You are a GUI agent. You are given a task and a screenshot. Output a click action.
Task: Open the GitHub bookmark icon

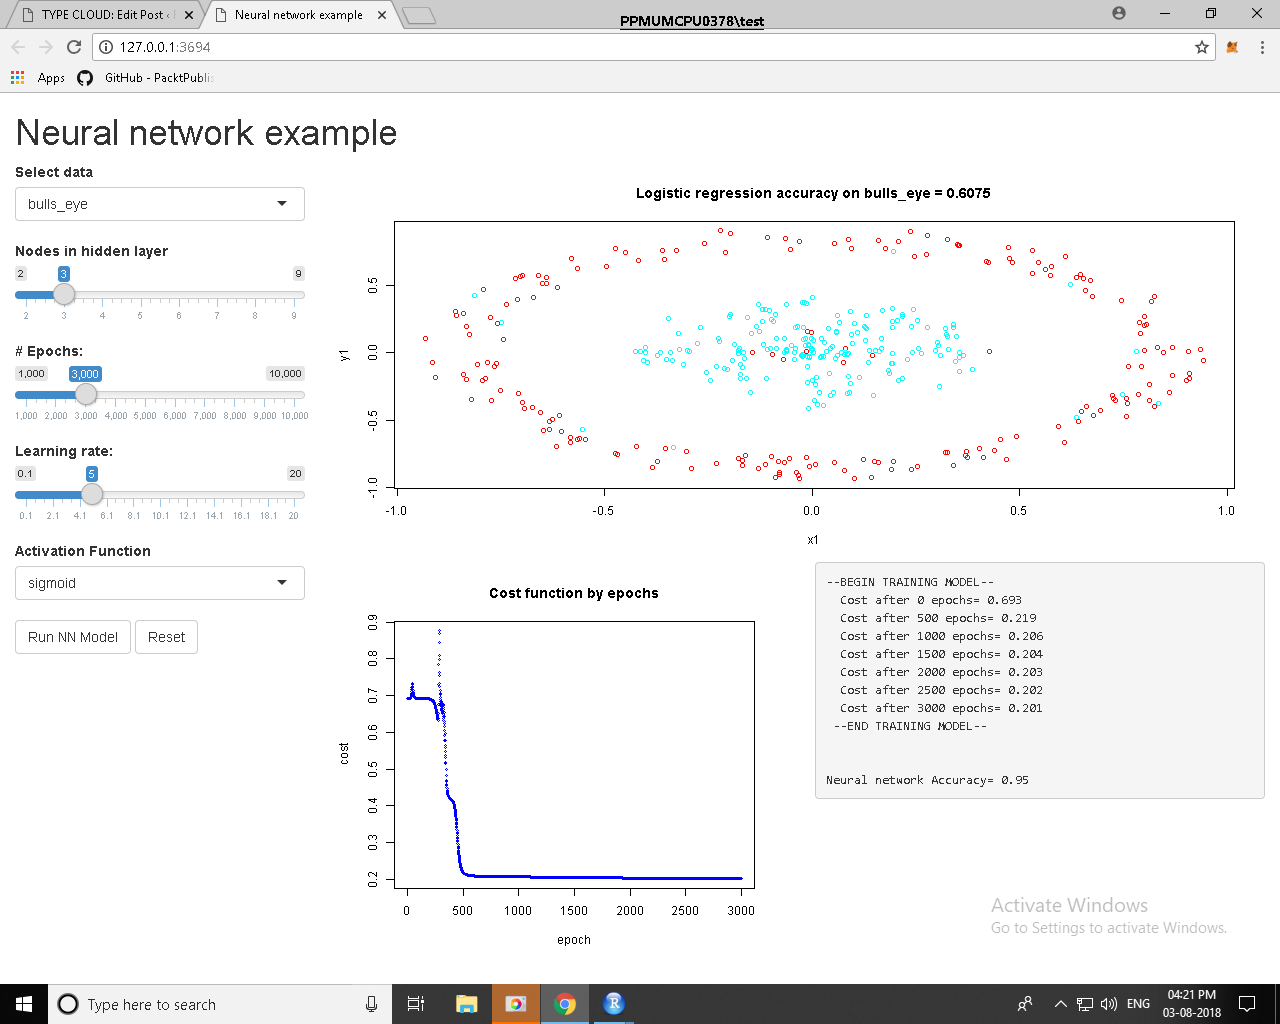coord(85,77)
